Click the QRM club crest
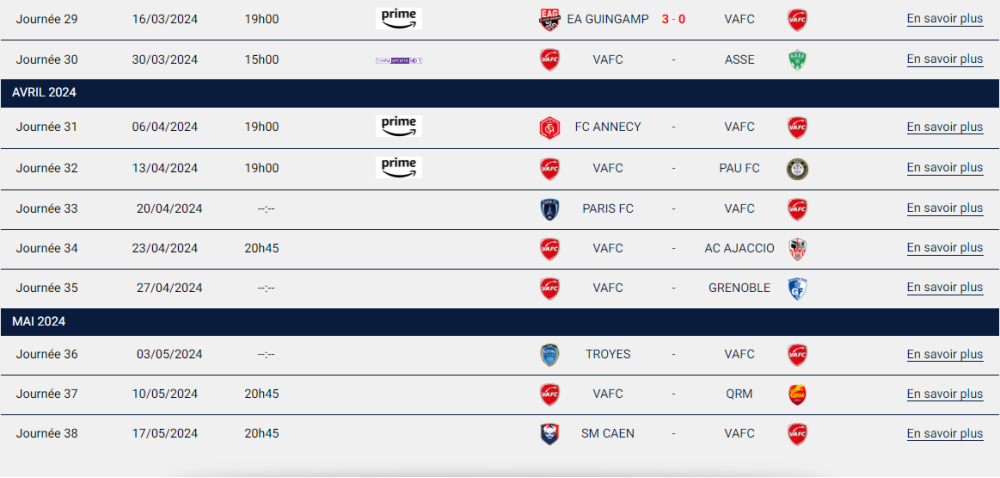Viewport: 1000px width, 478px height. tap(797, 394)
